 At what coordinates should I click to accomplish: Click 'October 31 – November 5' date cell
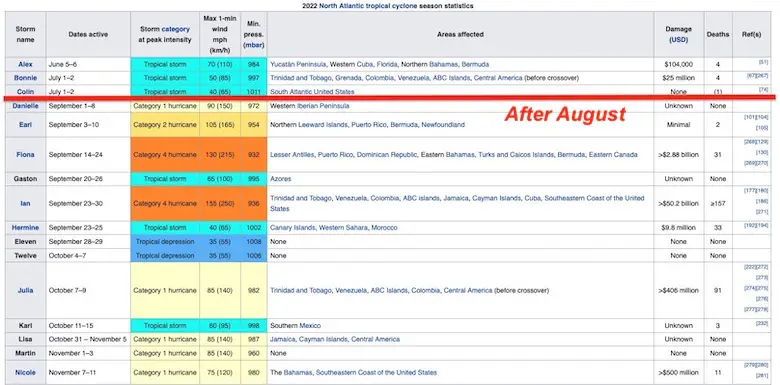click(88, 339)
